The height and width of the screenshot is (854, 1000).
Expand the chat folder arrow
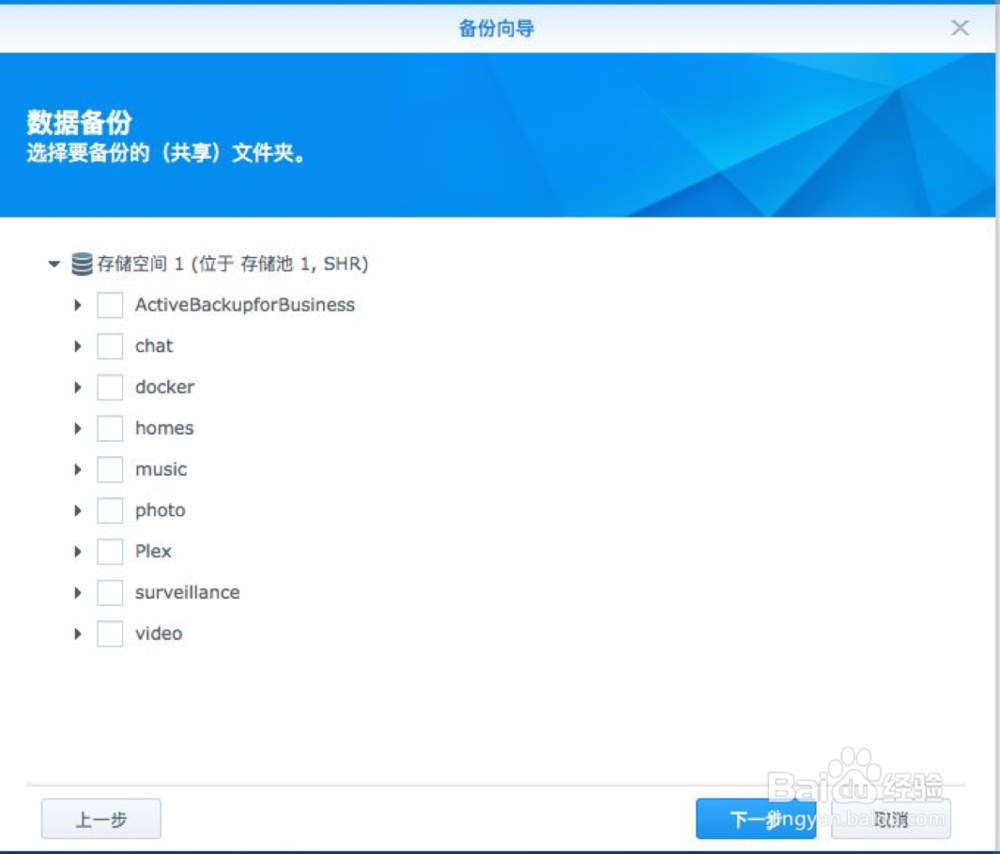[78, 346]
